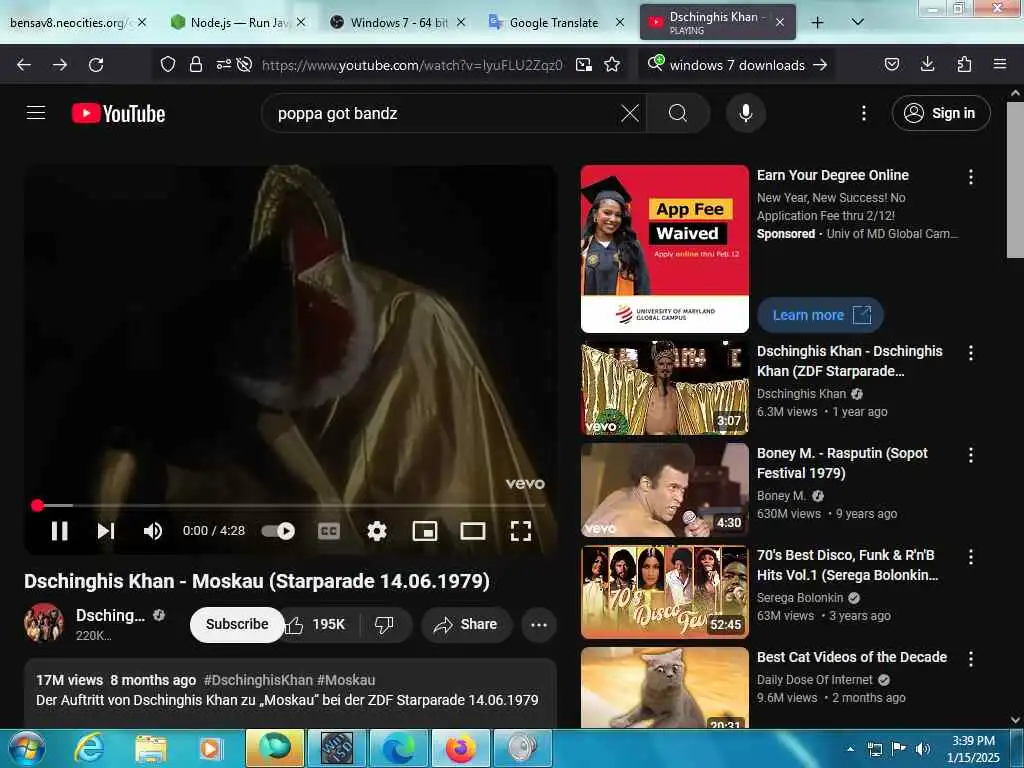The height and width of the screenshot is (768, 1024).
Task: Subscribe to the Dschinghis Khan channel
Action: tap(236, 624)
